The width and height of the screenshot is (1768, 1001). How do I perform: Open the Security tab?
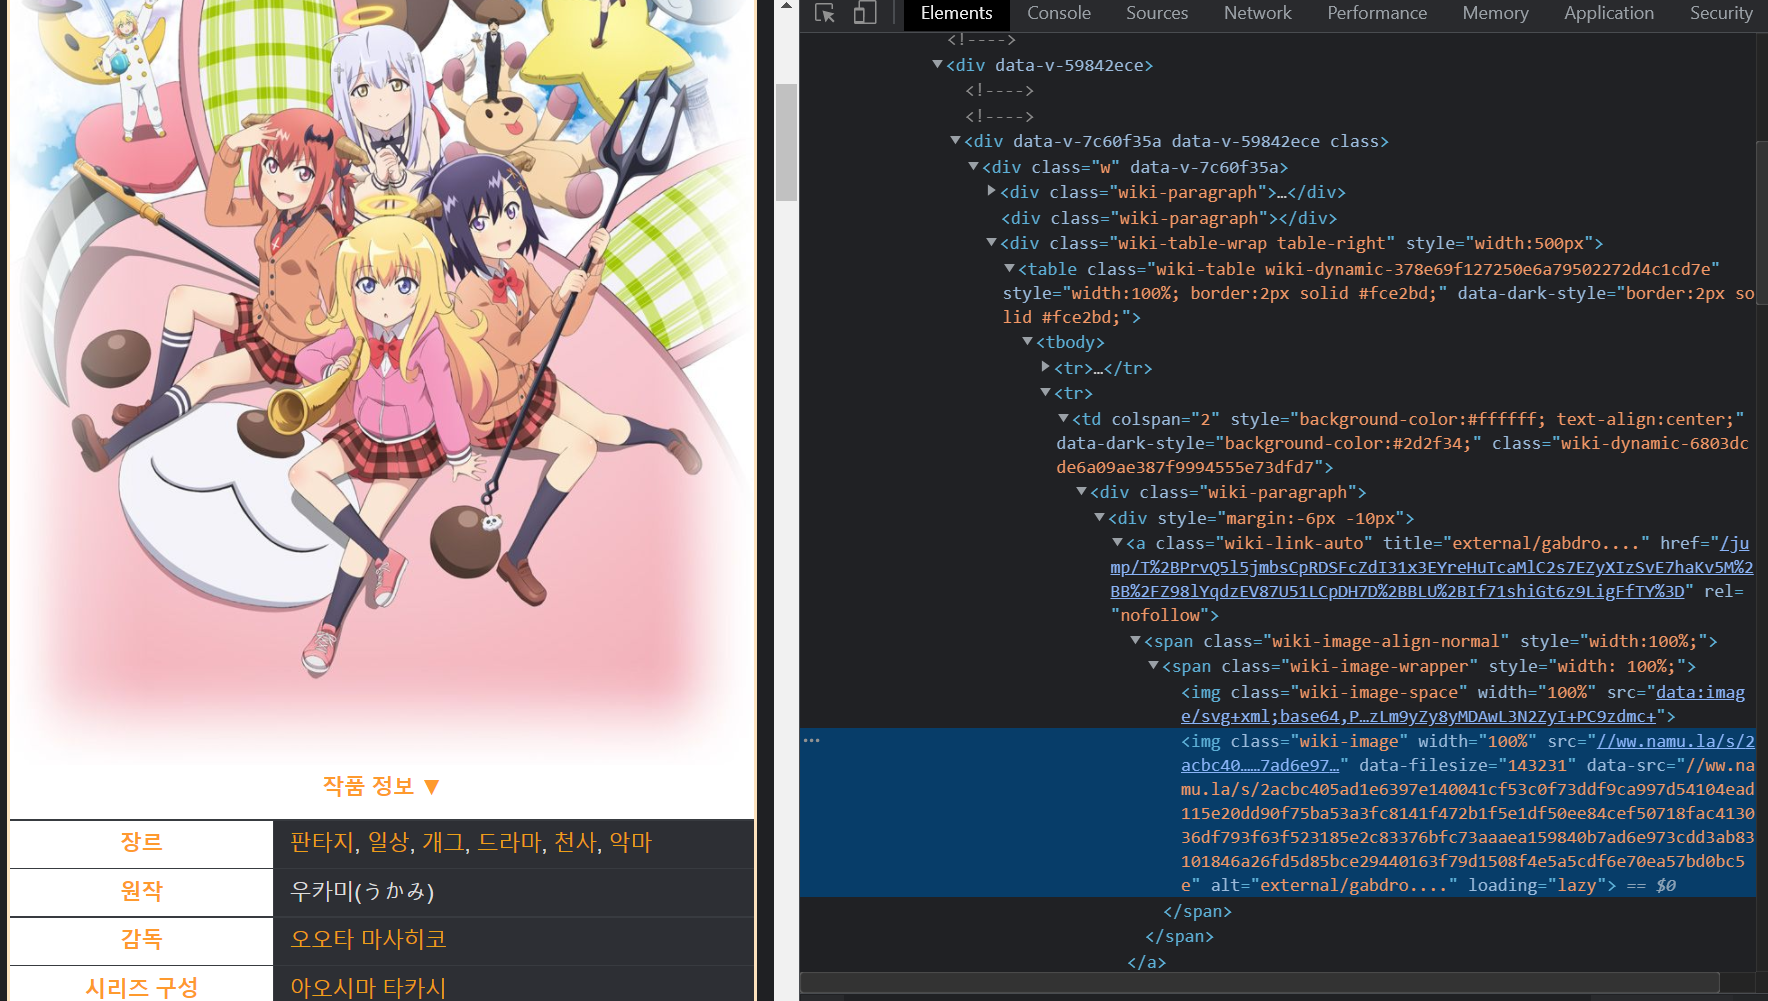(1721, 13)
